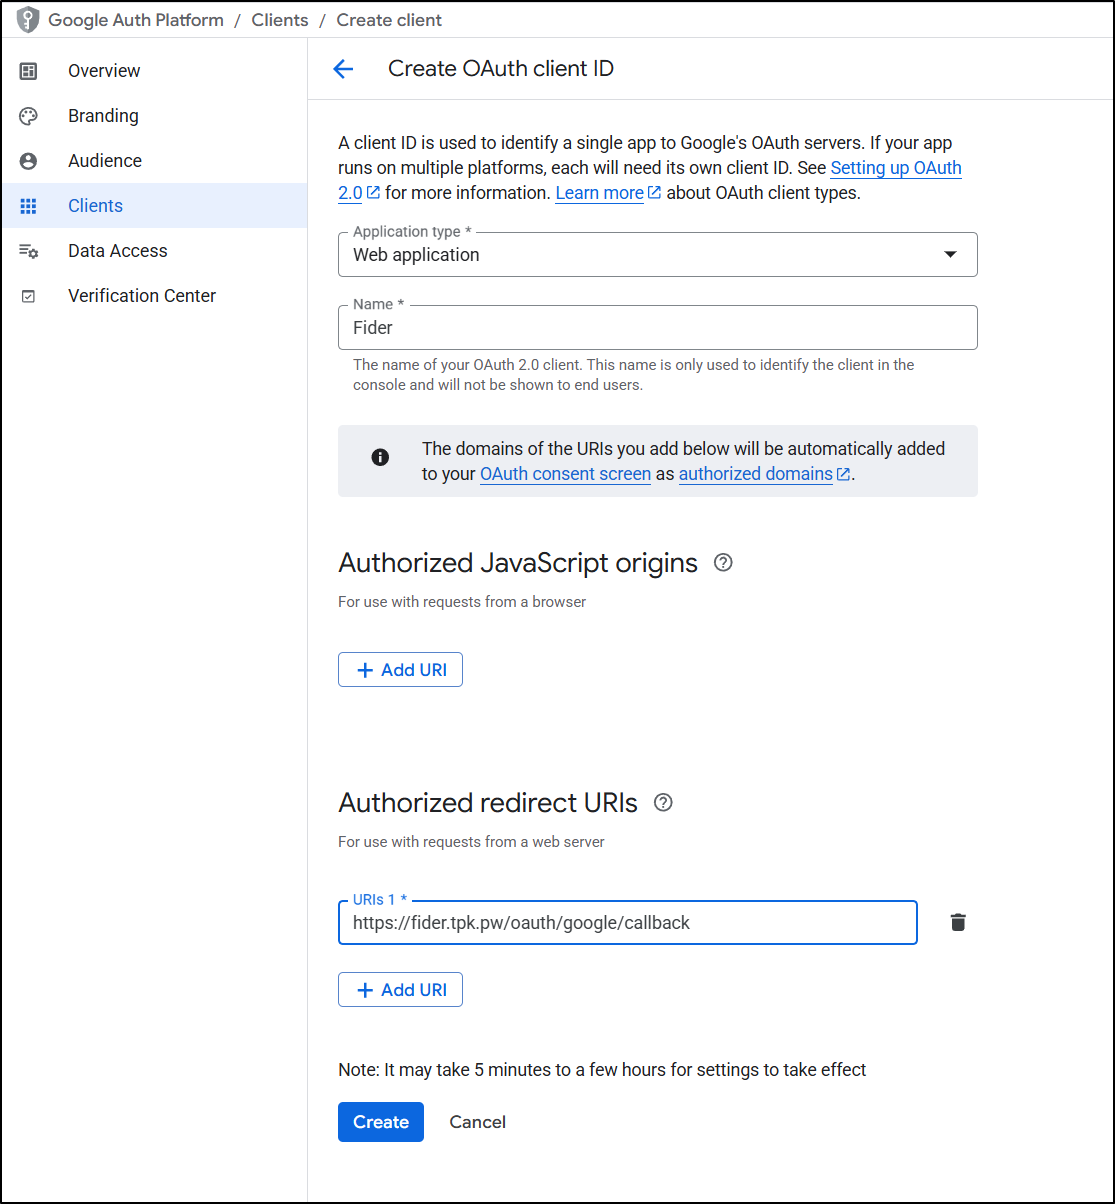Click the Clients breadcrumb link
The image size is (1115, 1204).
[280, 20]
